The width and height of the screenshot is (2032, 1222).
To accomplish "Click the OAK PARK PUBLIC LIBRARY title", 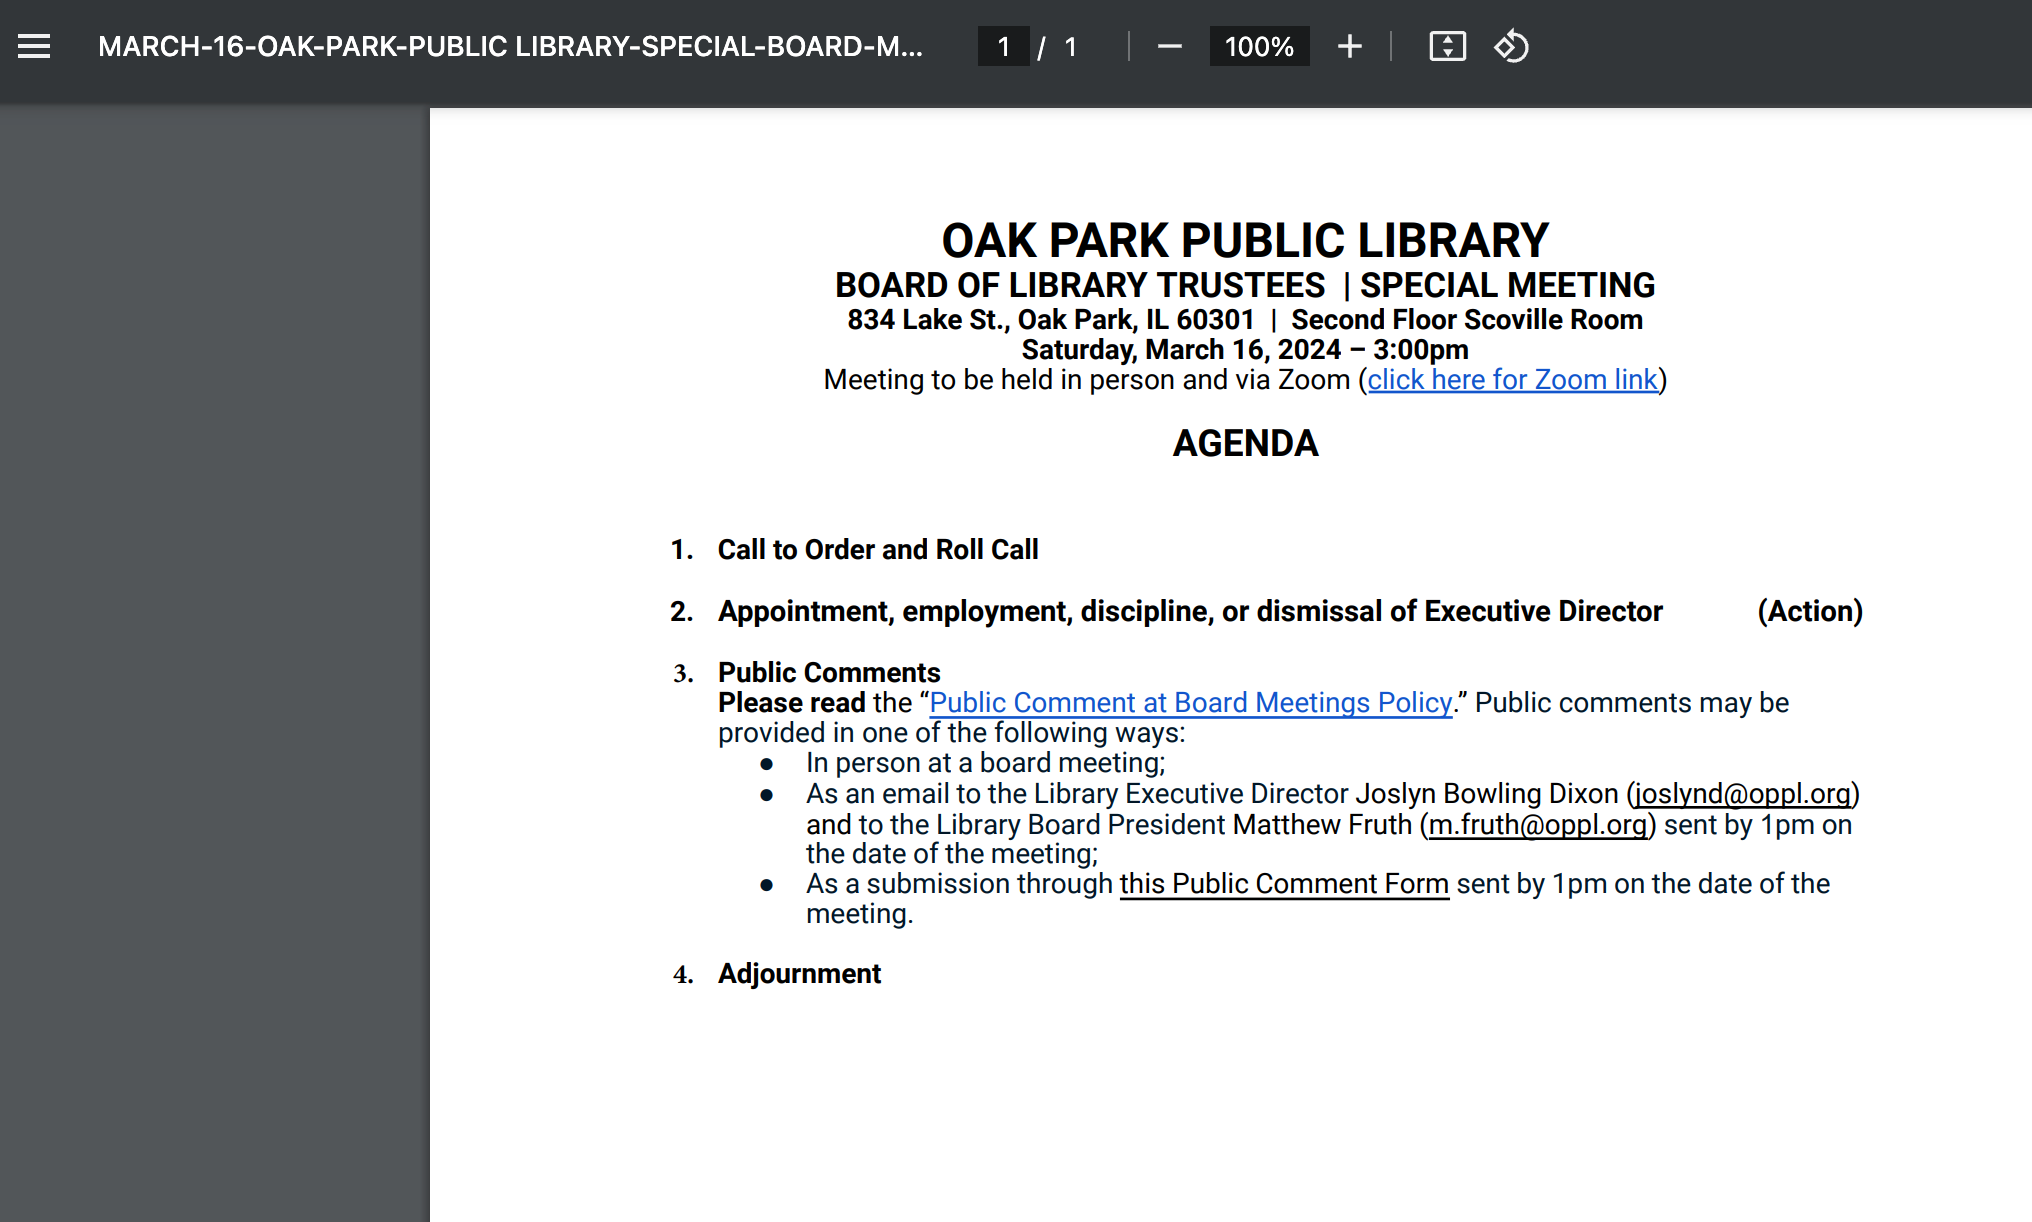I will [1245, 239].
